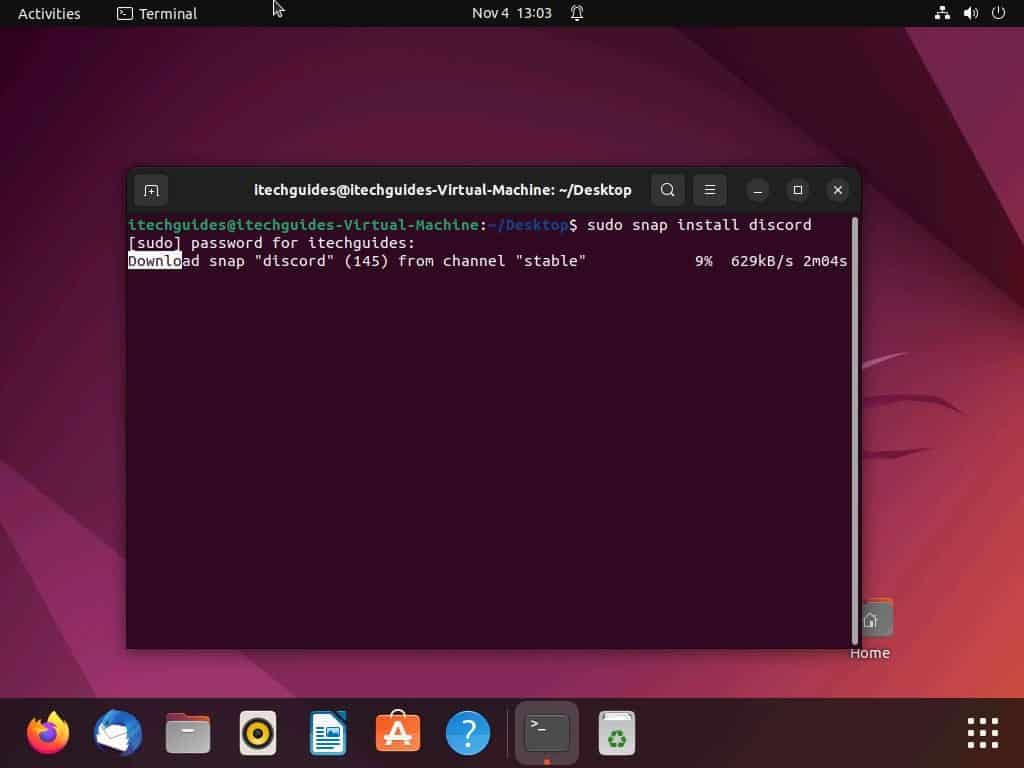Click the '9%' download progress value
This screenshot has width=1024, height=768.
pos(703,261)
